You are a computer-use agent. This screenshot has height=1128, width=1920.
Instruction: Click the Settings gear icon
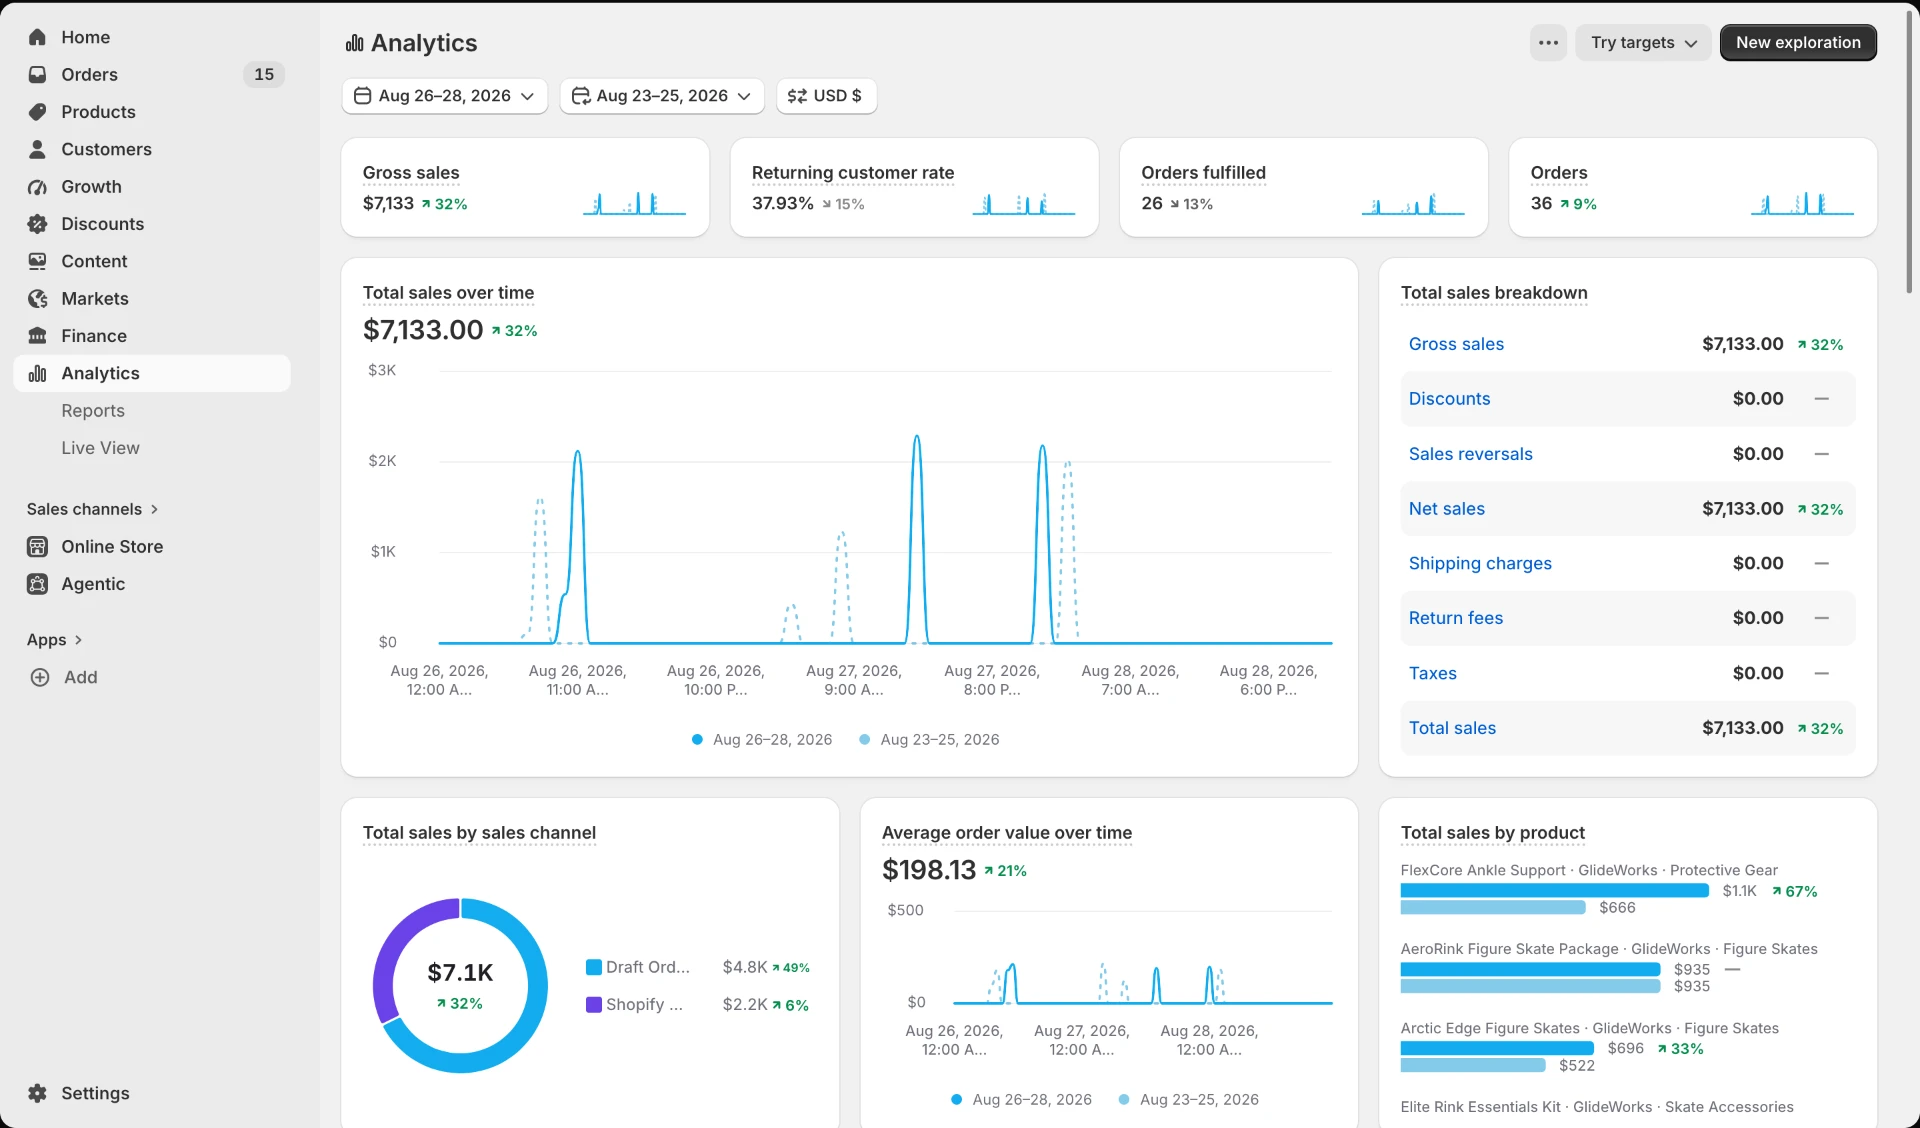(37, 1093)
